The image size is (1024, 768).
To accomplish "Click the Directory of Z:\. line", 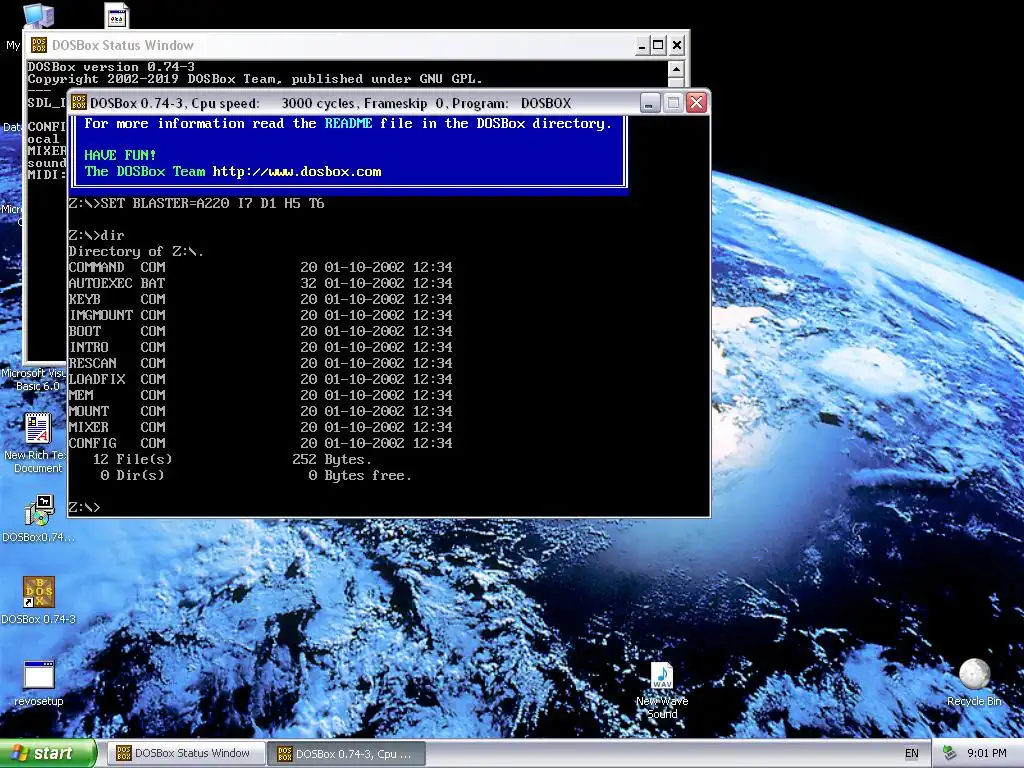I will point(136,251).
